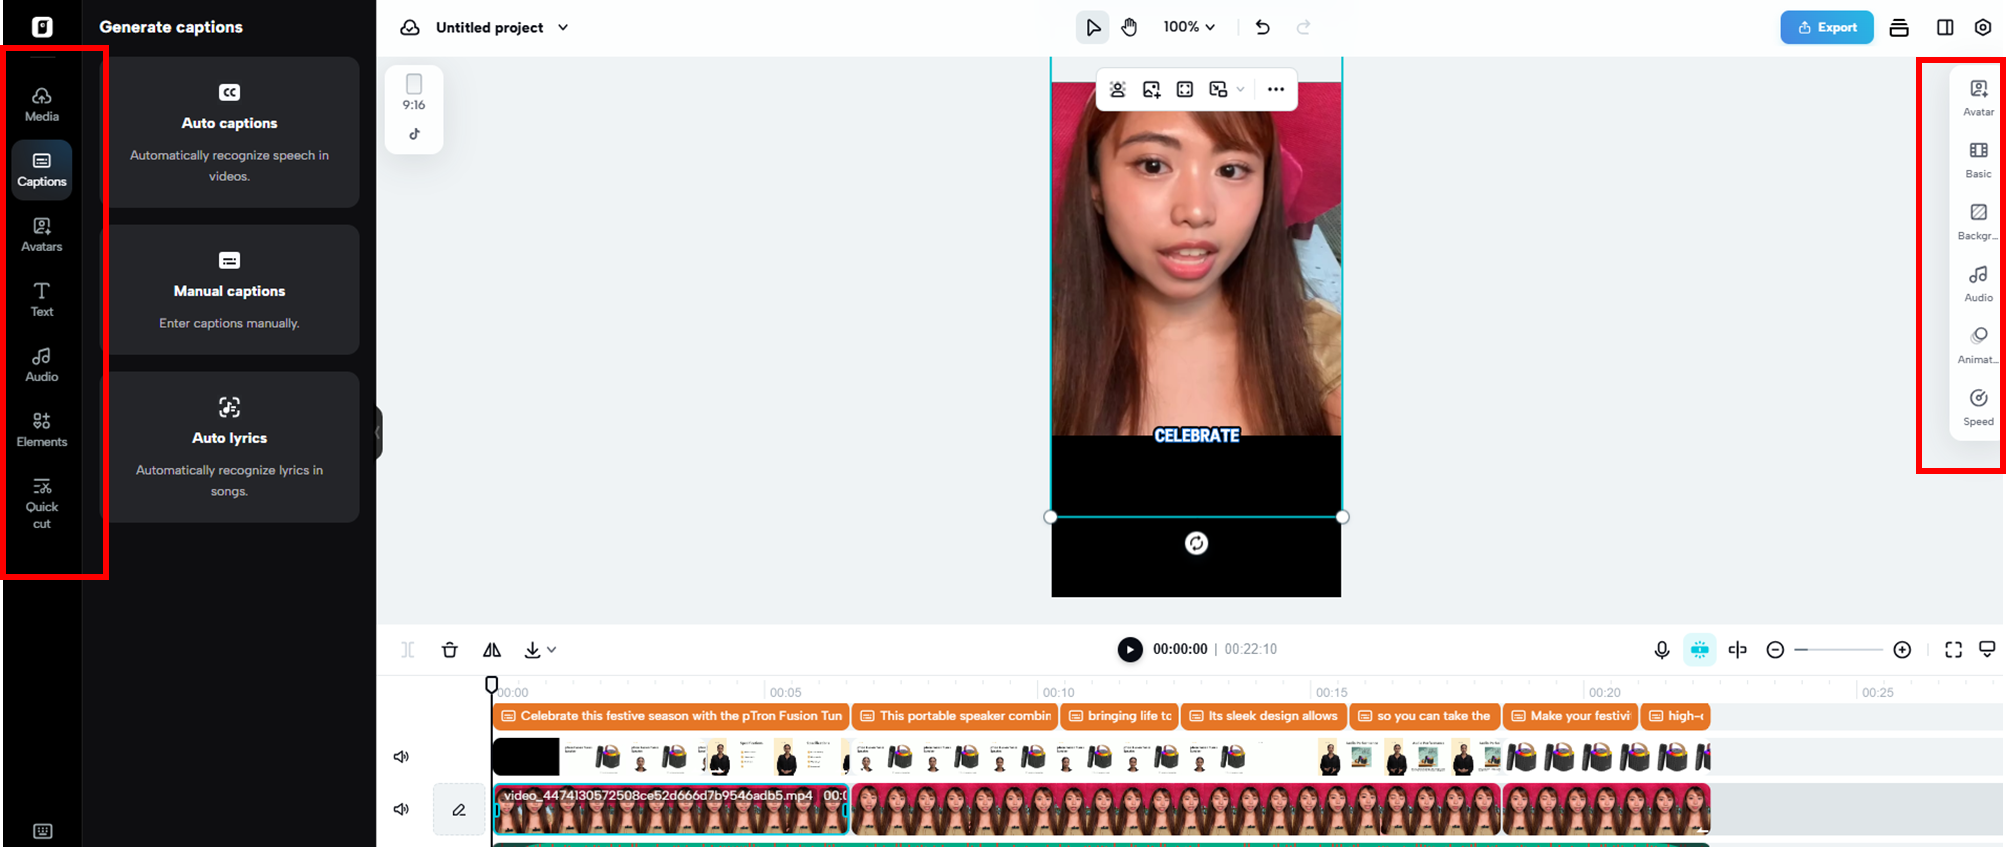This screenshot has height=847, width=2006.
Task: Undo the last action
Action: pos(1263,27)
